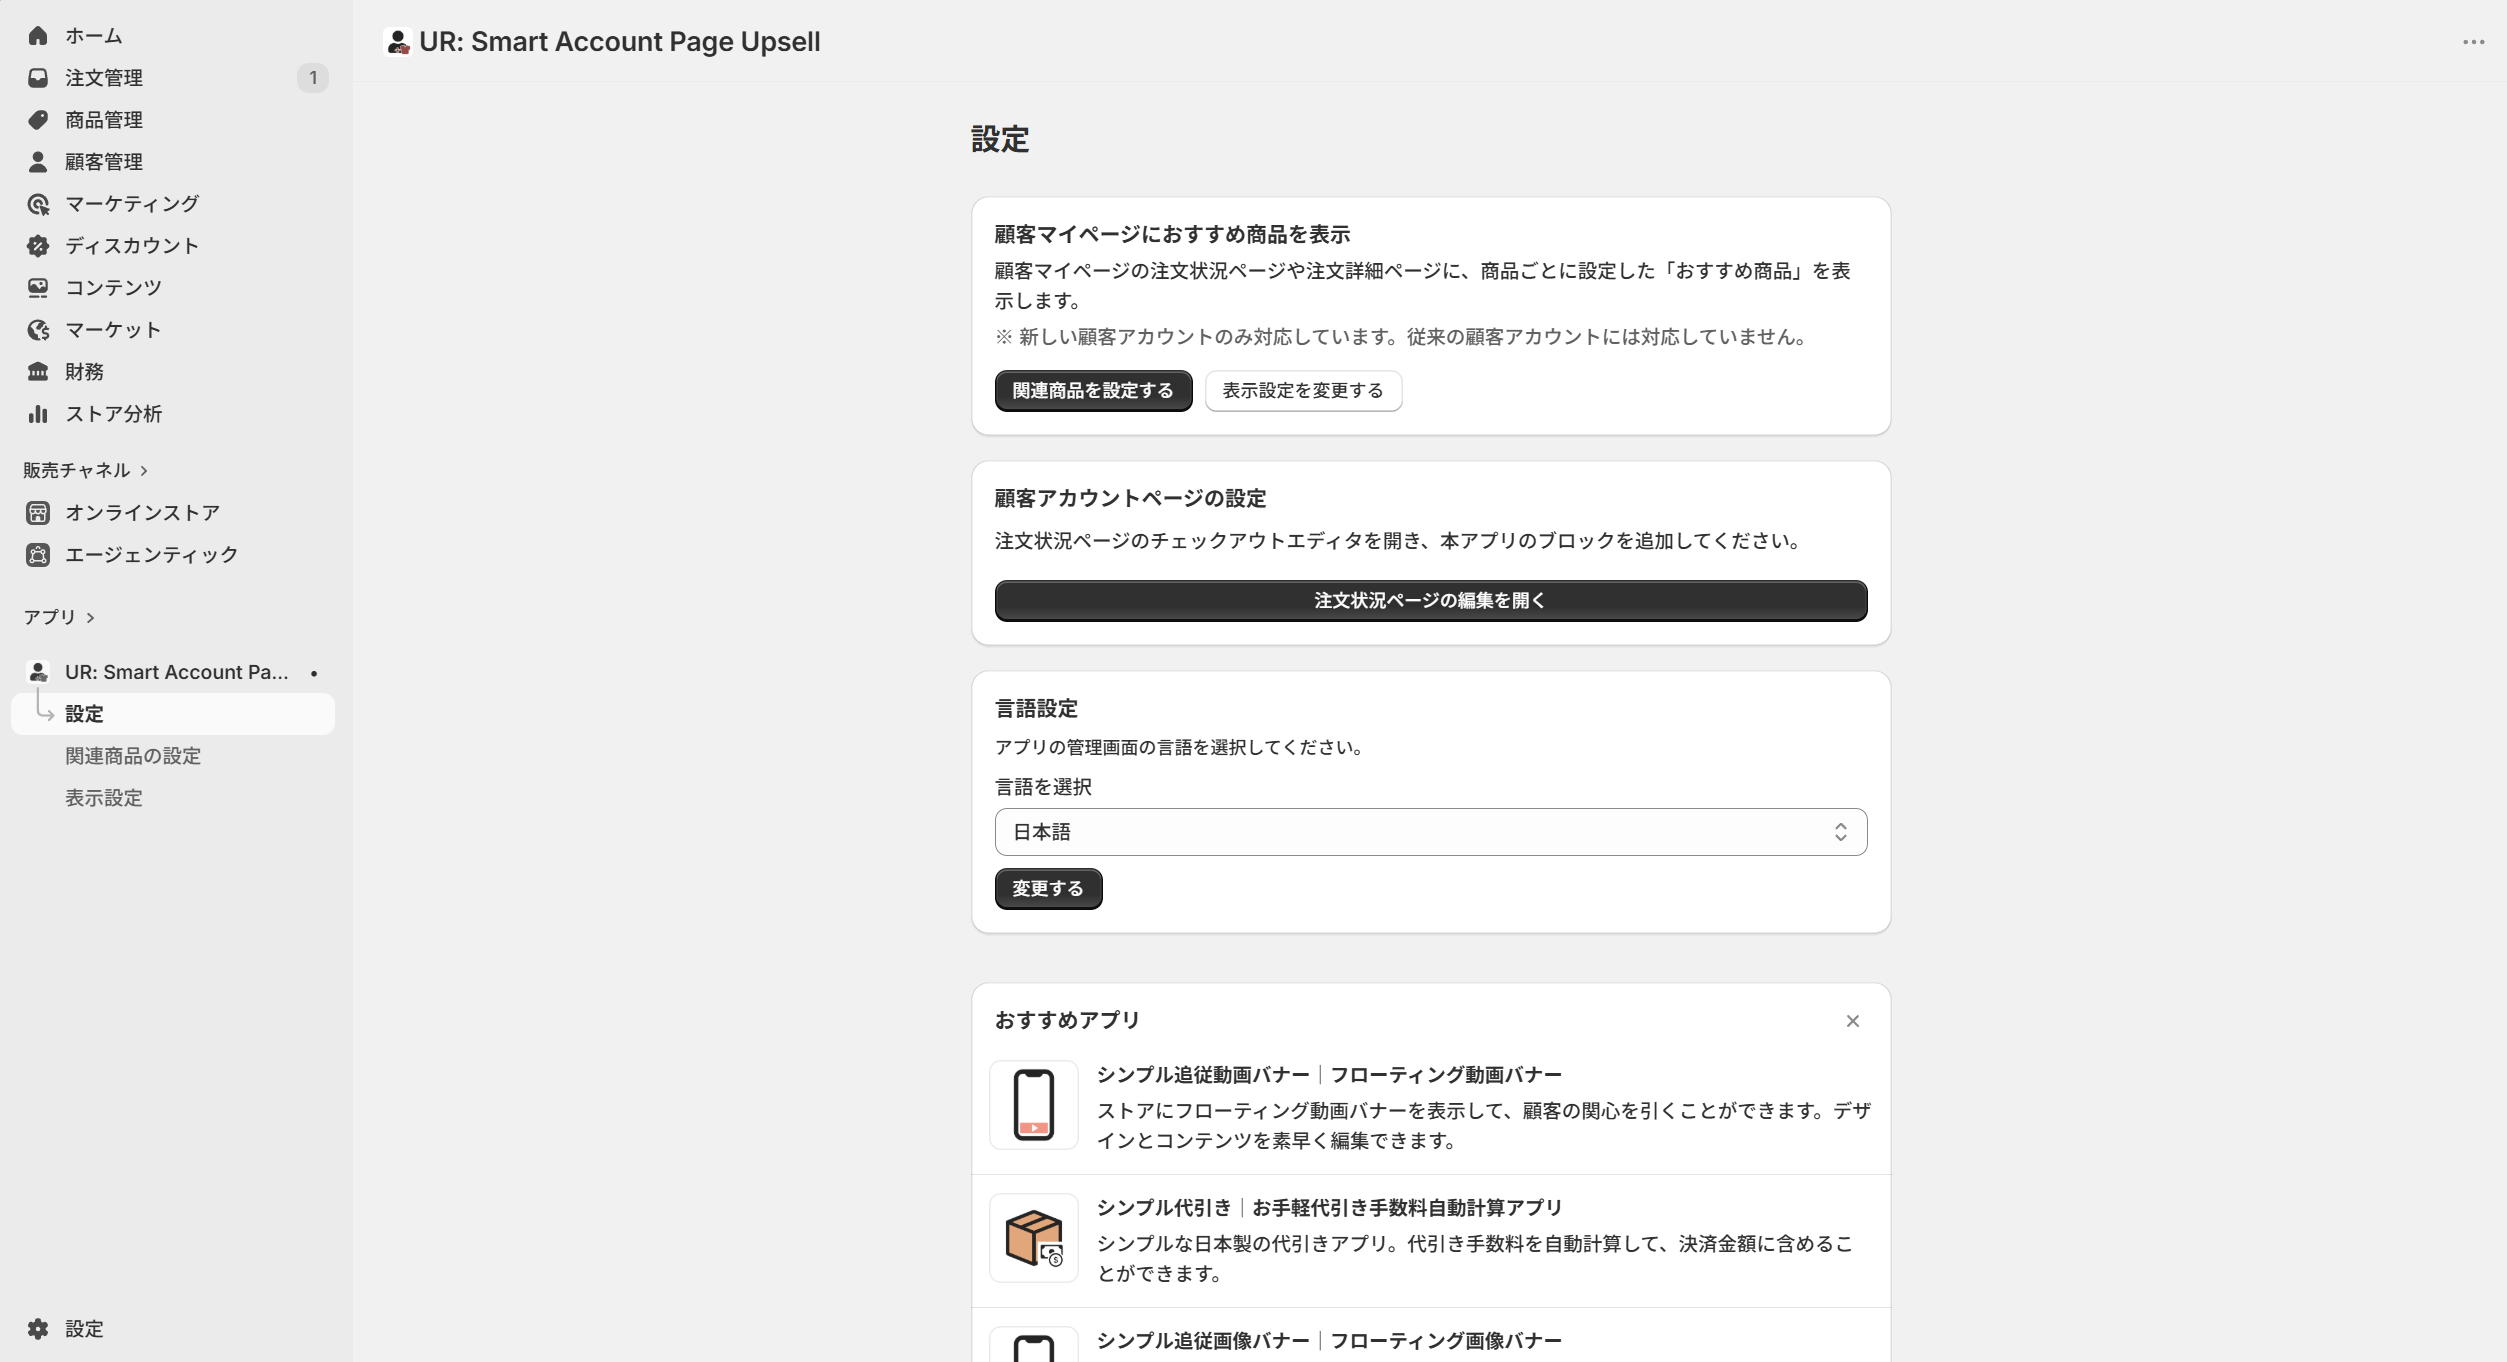Image resolution: width=2507 pixels, height=1362 pixels.
Task: Go to 商品管理 in the sidebar
Action: tap(174, 120)
